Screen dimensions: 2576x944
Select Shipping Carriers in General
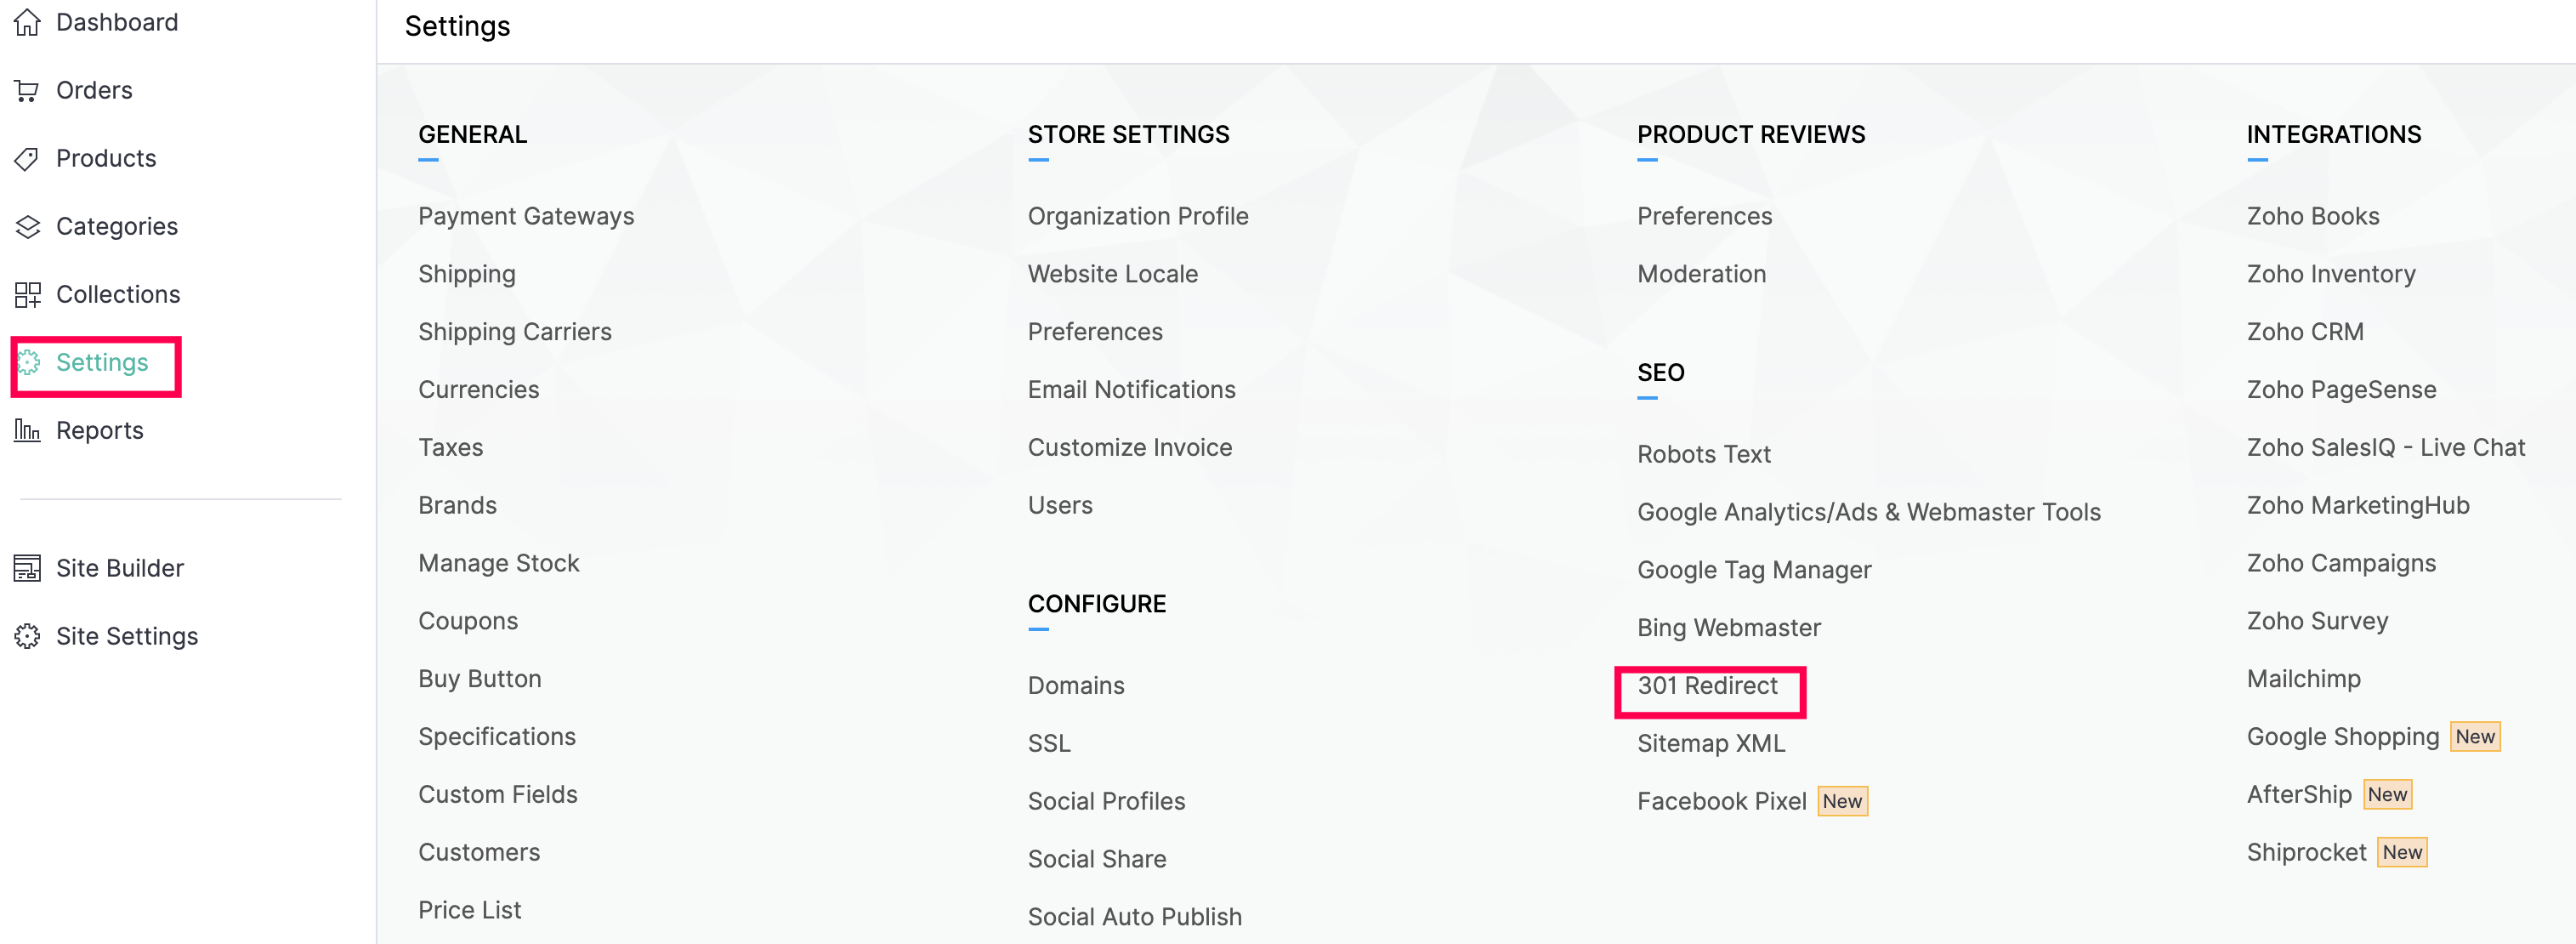click(514, 332)
